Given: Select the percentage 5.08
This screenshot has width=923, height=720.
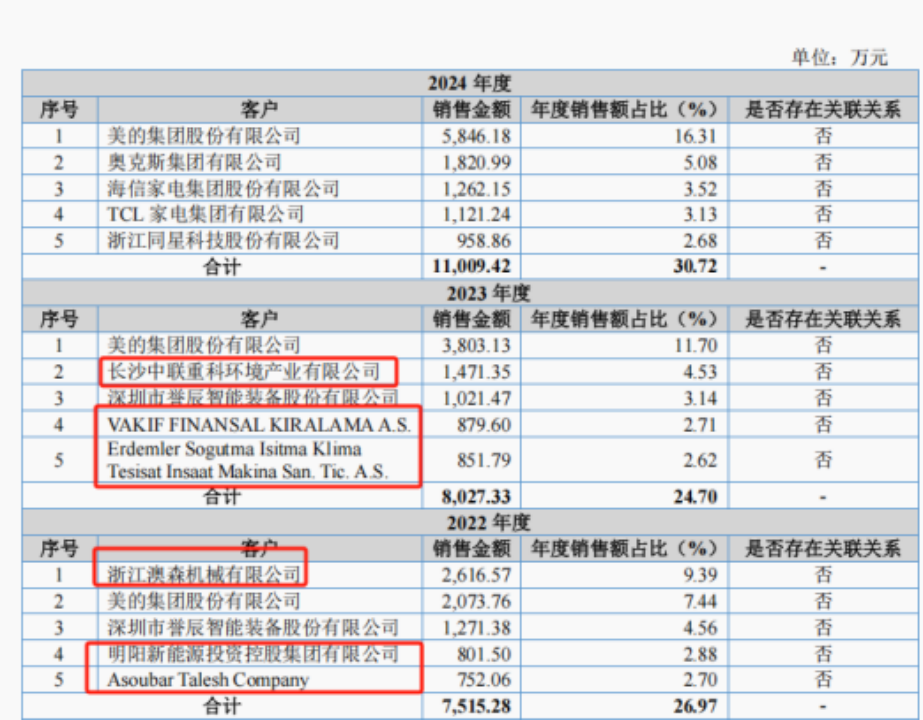Looking at the screenshot, I should (700, 162).
